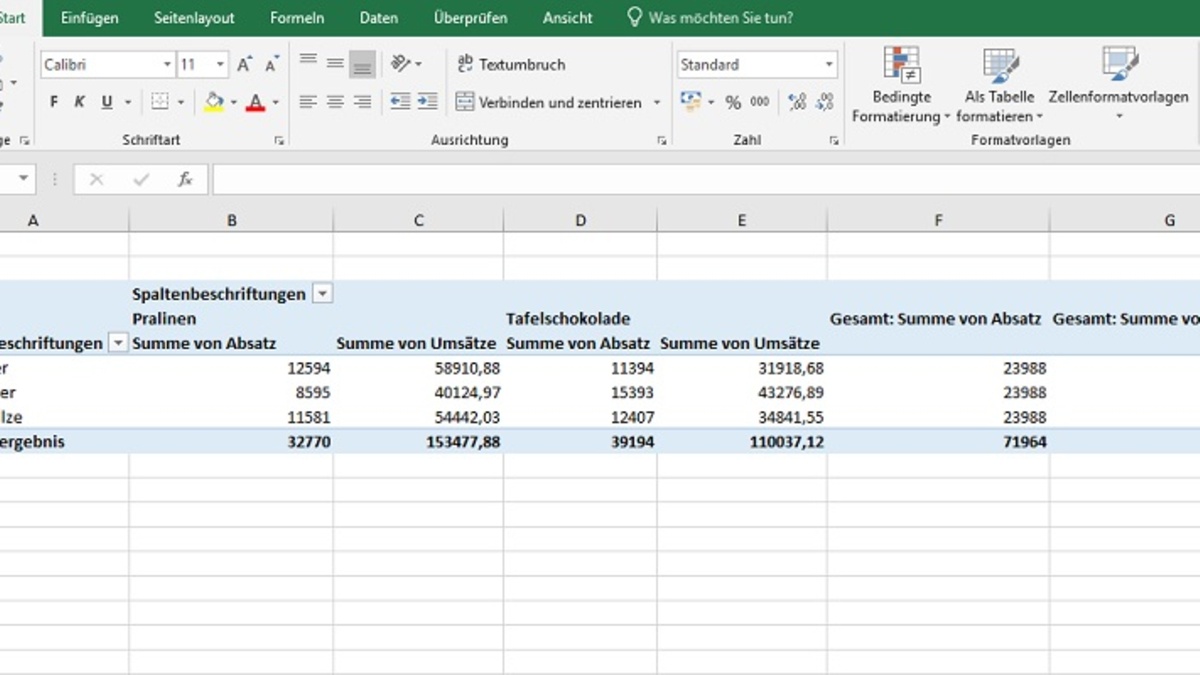This screenshot has width=1200, height=675.
Task: Click the Schriftgrad vergrößern icon
Action: [243, 63]
